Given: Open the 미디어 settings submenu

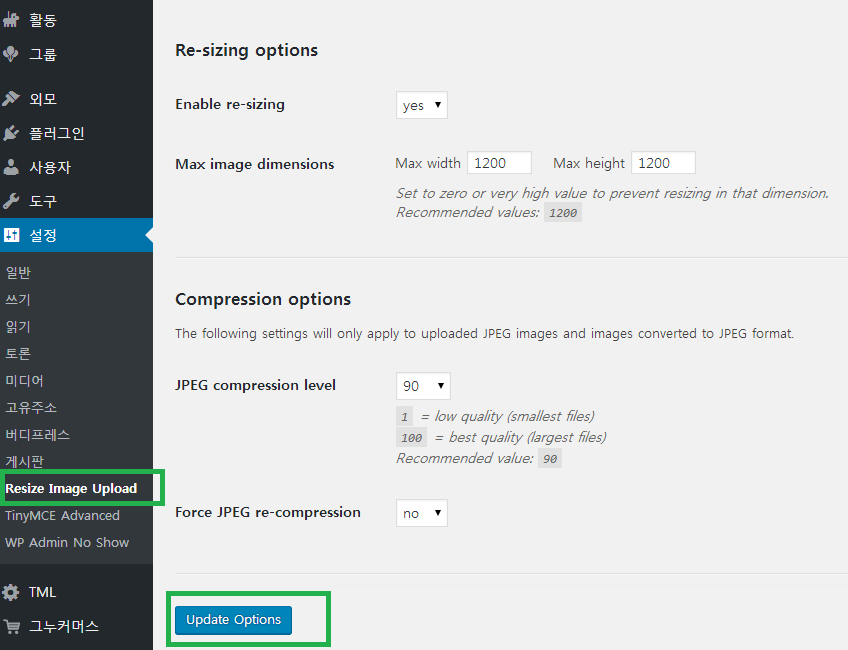Looking at the screenshot, I should [x=24, y=381].
